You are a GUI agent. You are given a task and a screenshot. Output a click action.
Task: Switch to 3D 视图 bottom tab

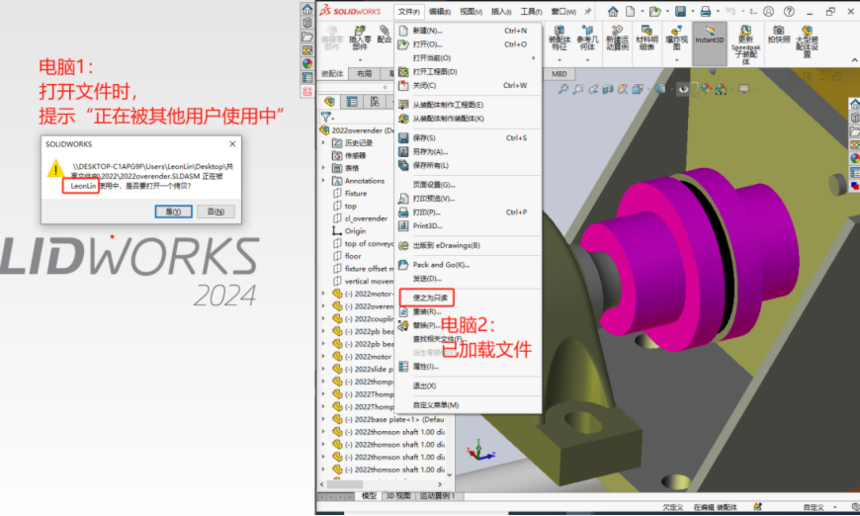pyautogui.click(x=398, y=496)
